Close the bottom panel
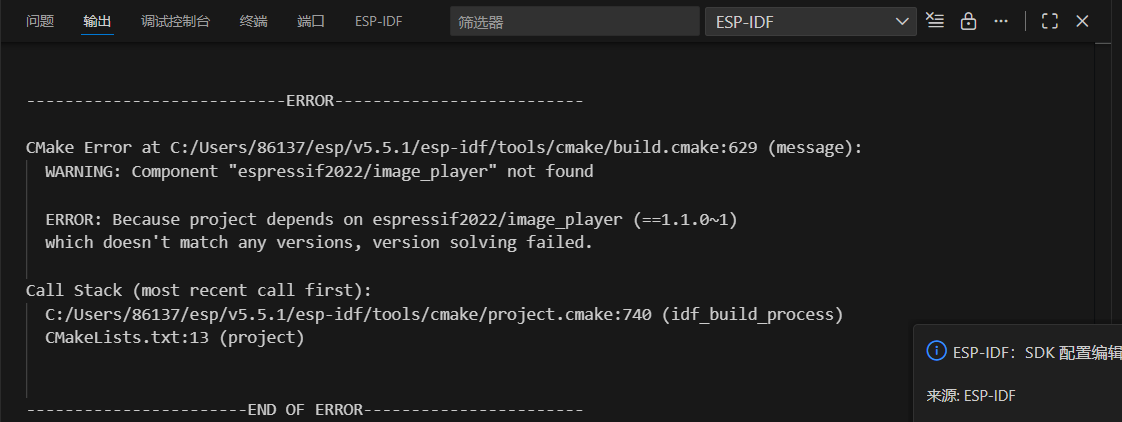Viewport: 1122px width, 422px height. point(1082,21)
